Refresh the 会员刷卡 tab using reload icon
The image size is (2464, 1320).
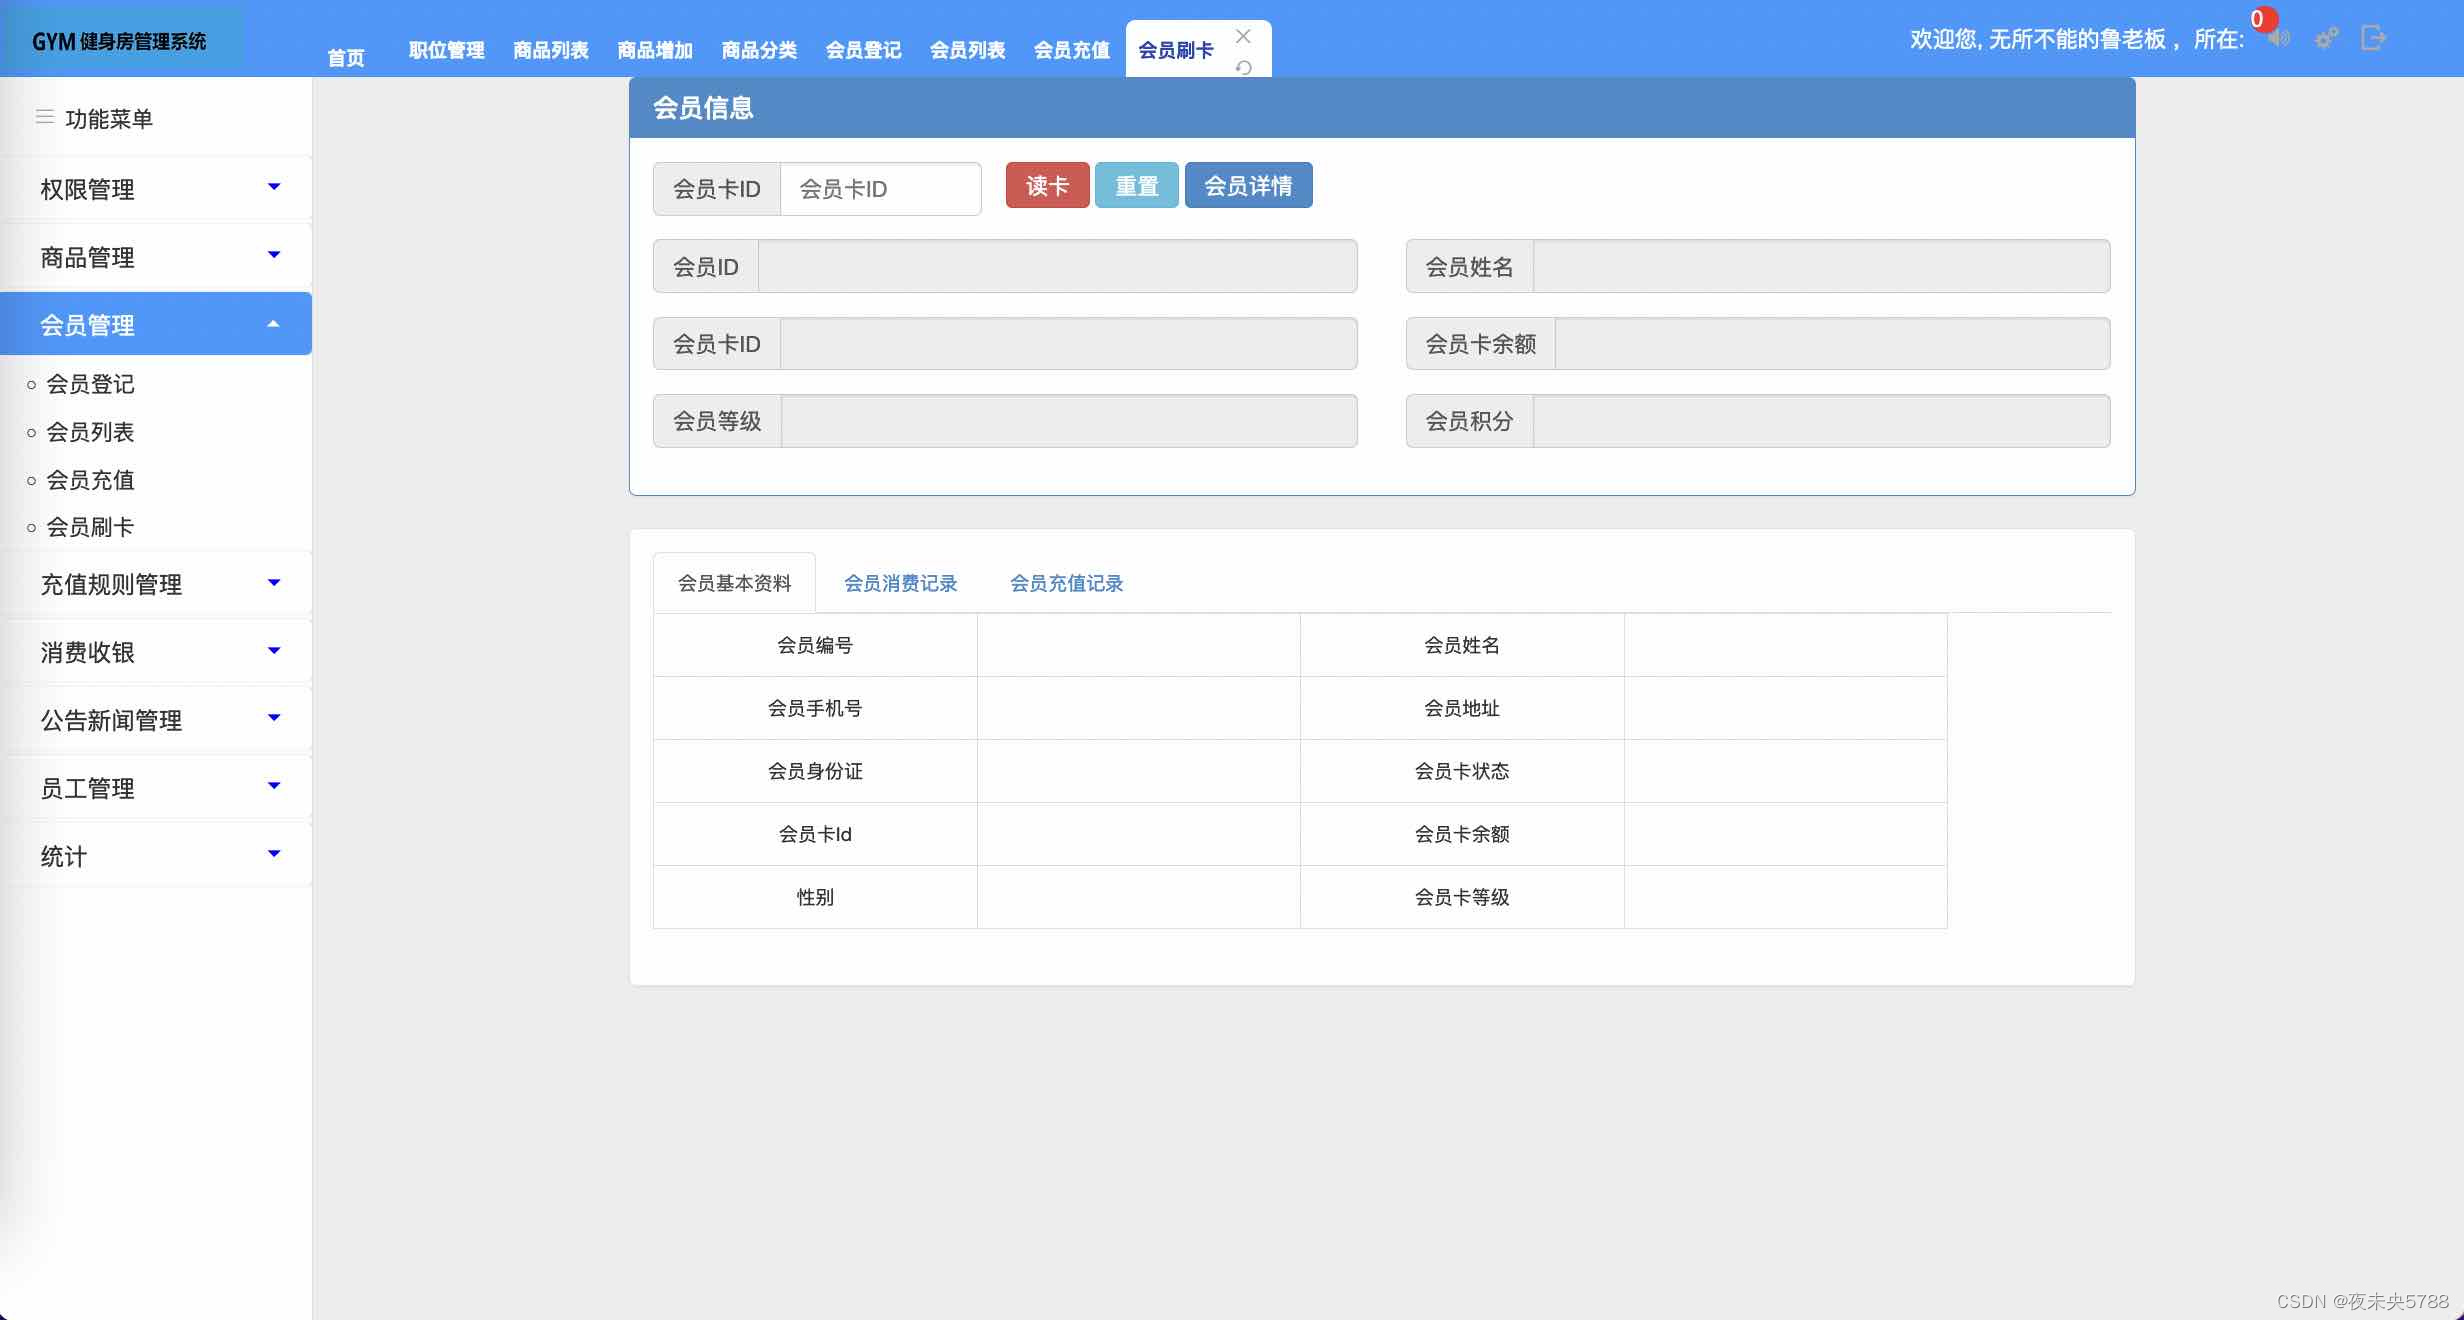click(x=1243, y=67)
